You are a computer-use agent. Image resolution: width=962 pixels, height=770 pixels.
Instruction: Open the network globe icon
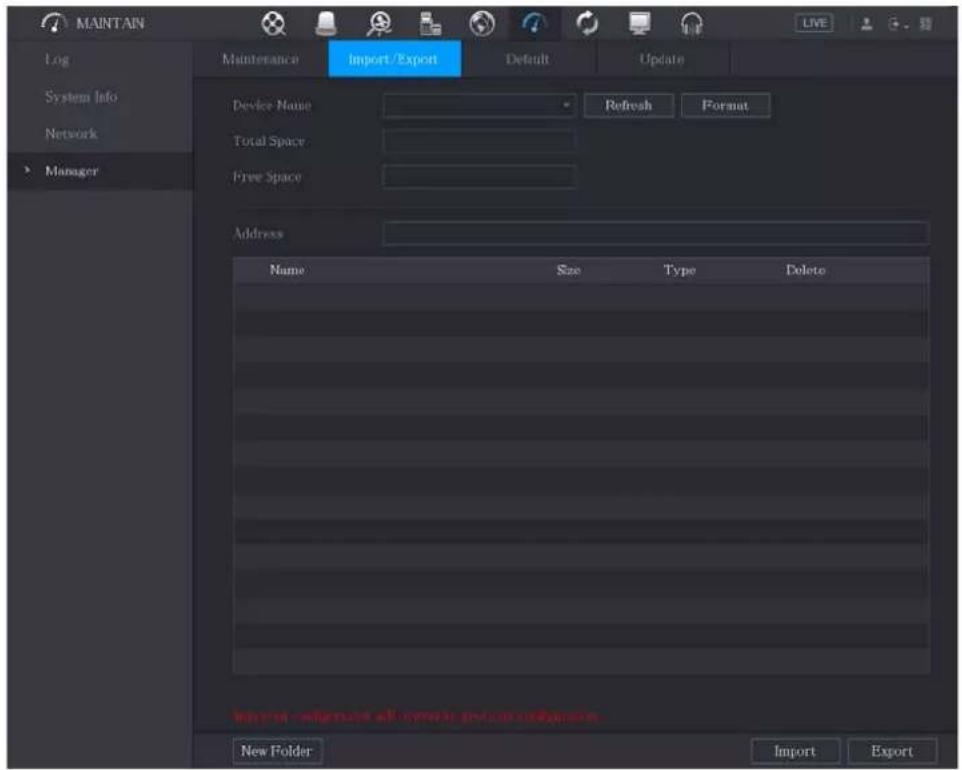tap(482, 24)
